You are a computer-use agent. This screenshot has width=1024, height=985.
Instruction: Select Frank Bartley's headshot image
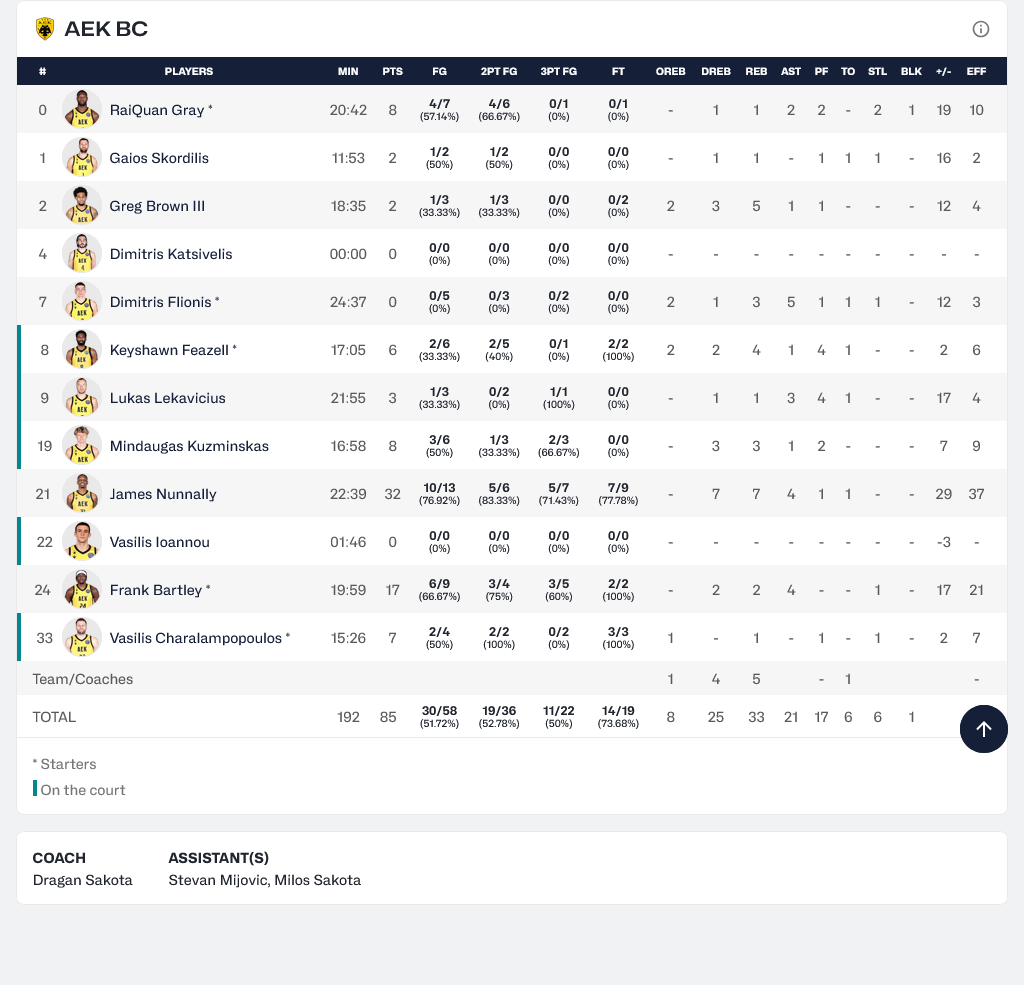pos(82,590)
